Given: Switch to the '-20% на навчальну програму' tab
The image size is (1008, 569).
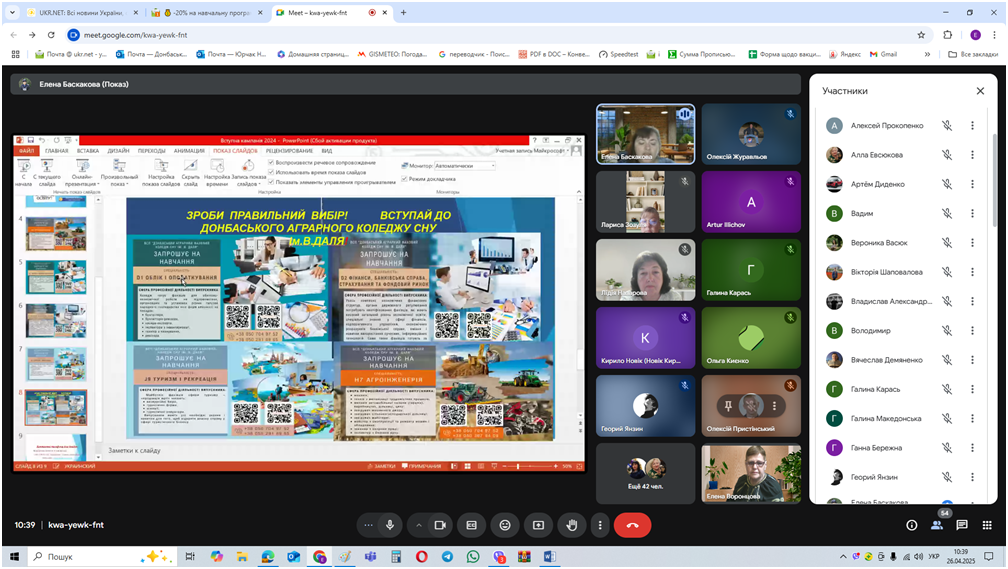Looking at the screenshot, I should tap(207, 12).
